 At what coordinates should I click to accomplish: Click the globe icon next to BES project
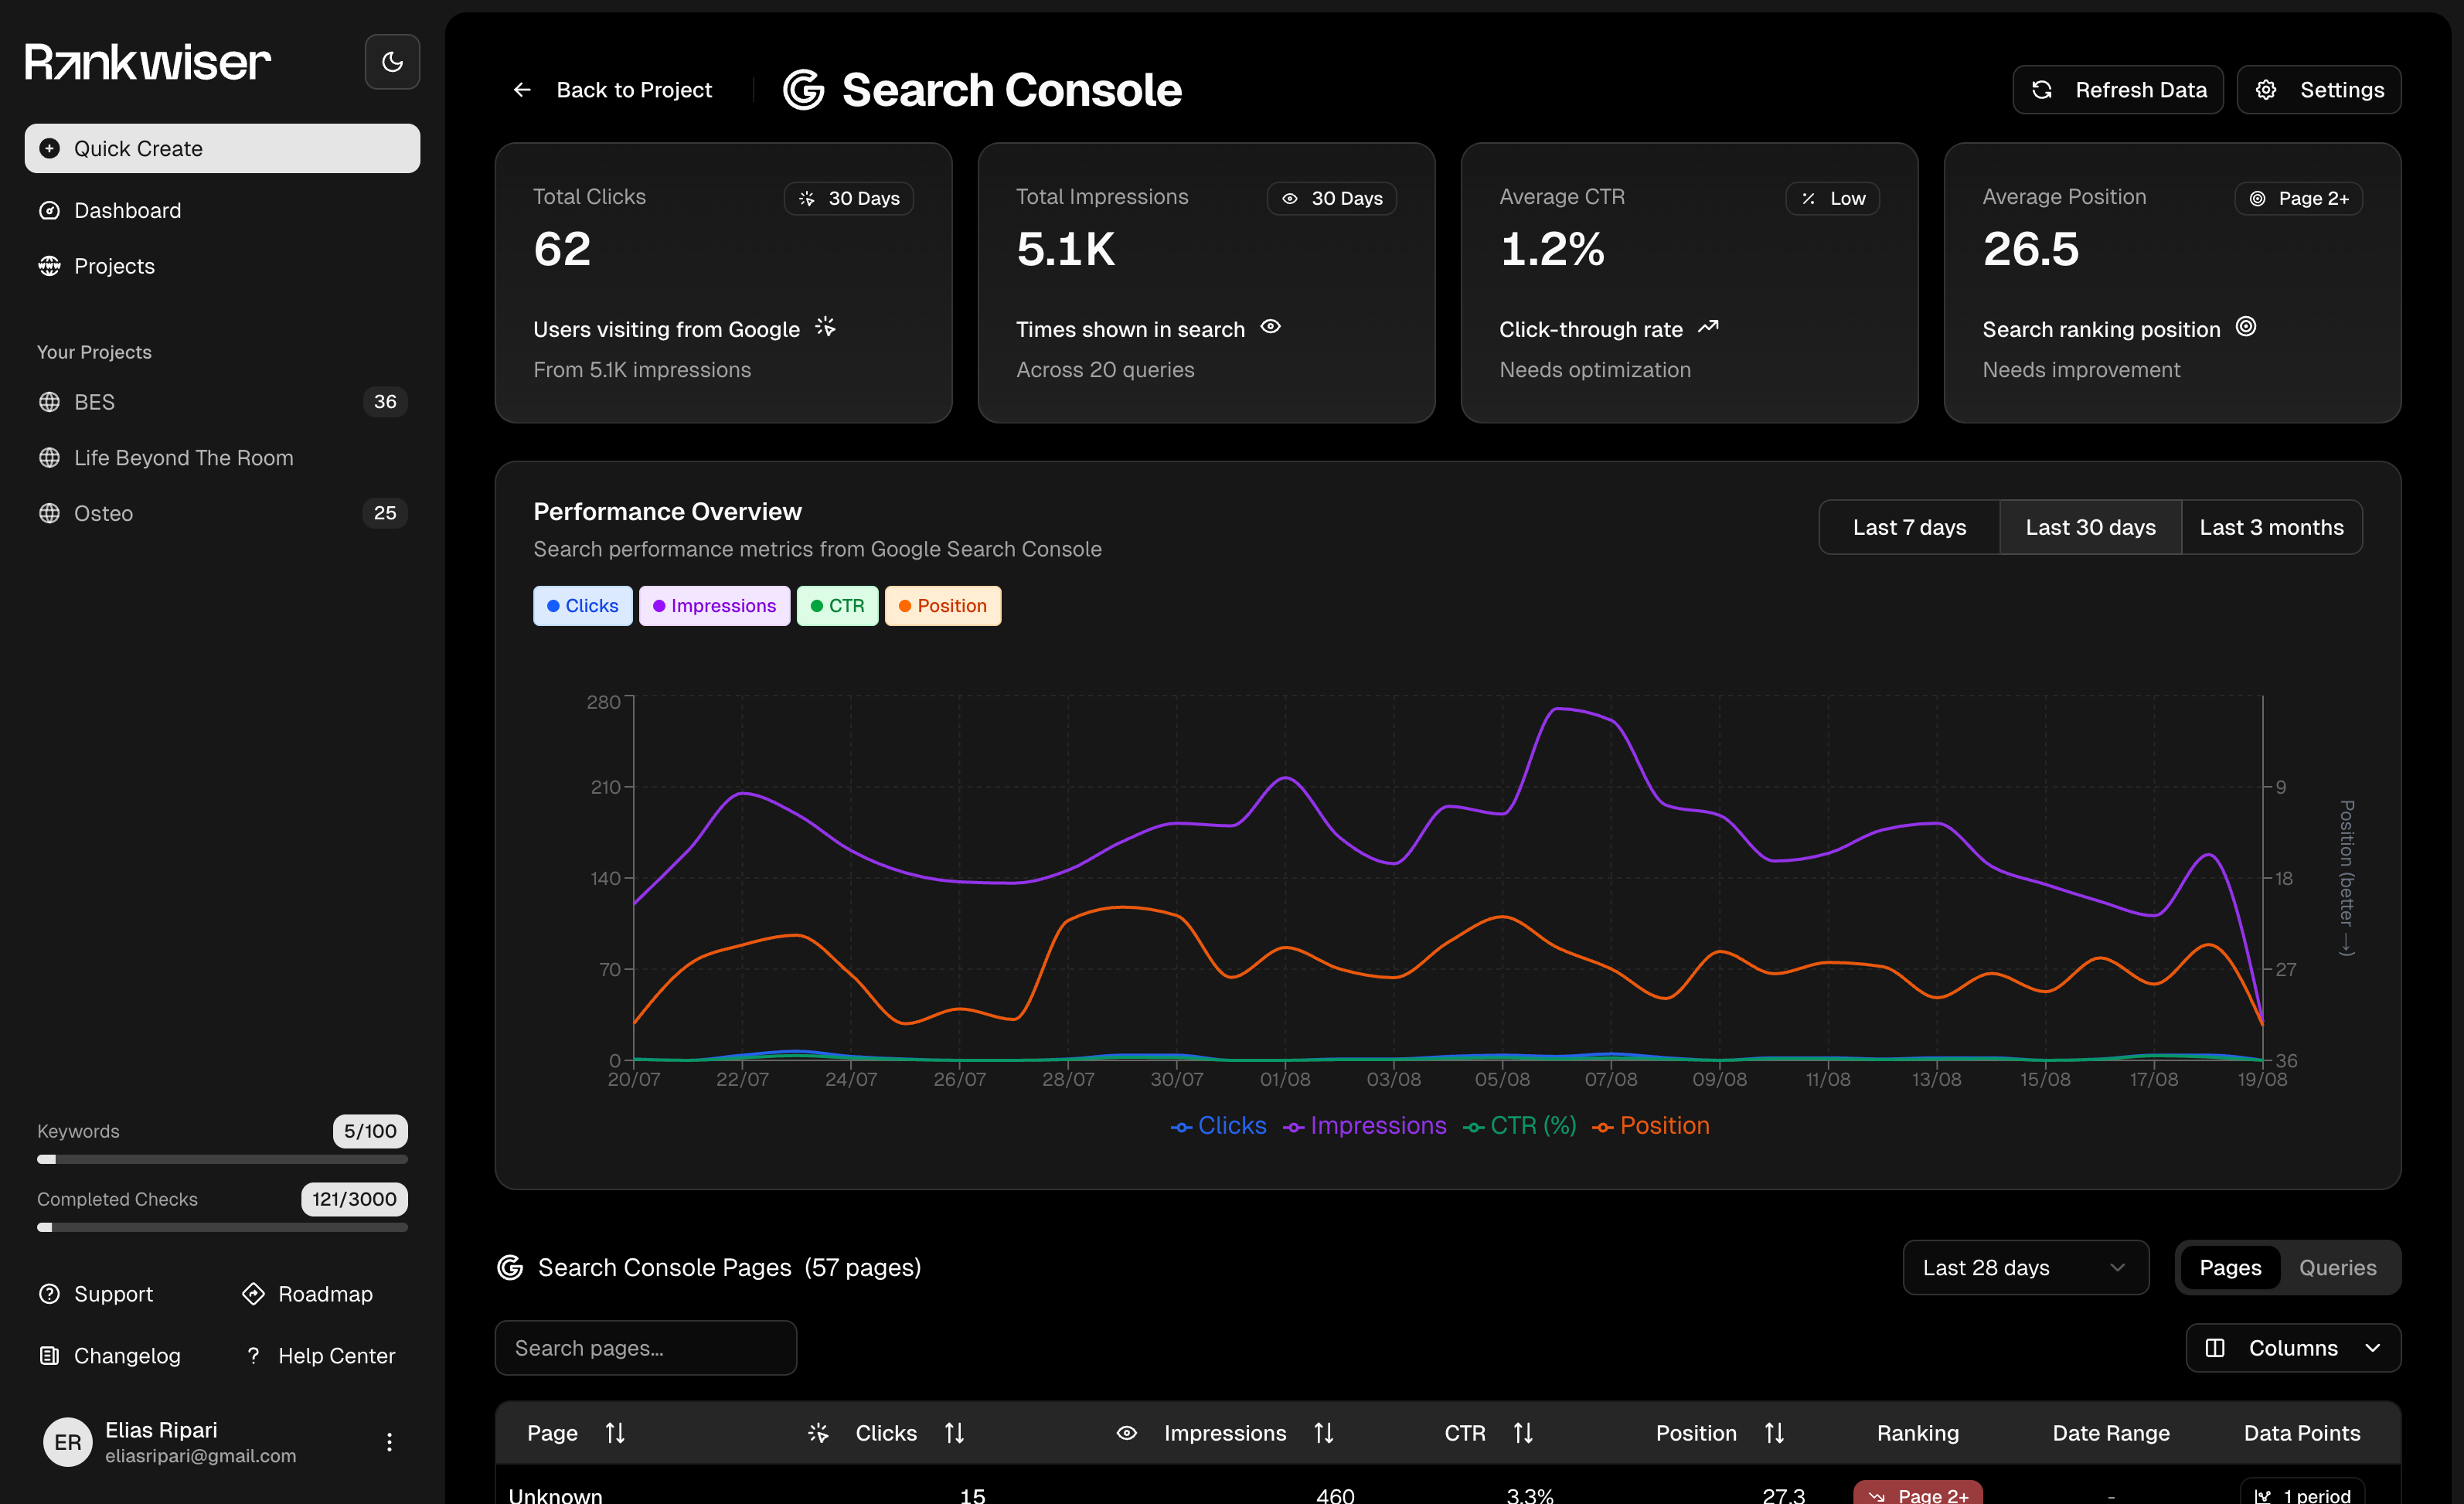[x=49, y=401]
